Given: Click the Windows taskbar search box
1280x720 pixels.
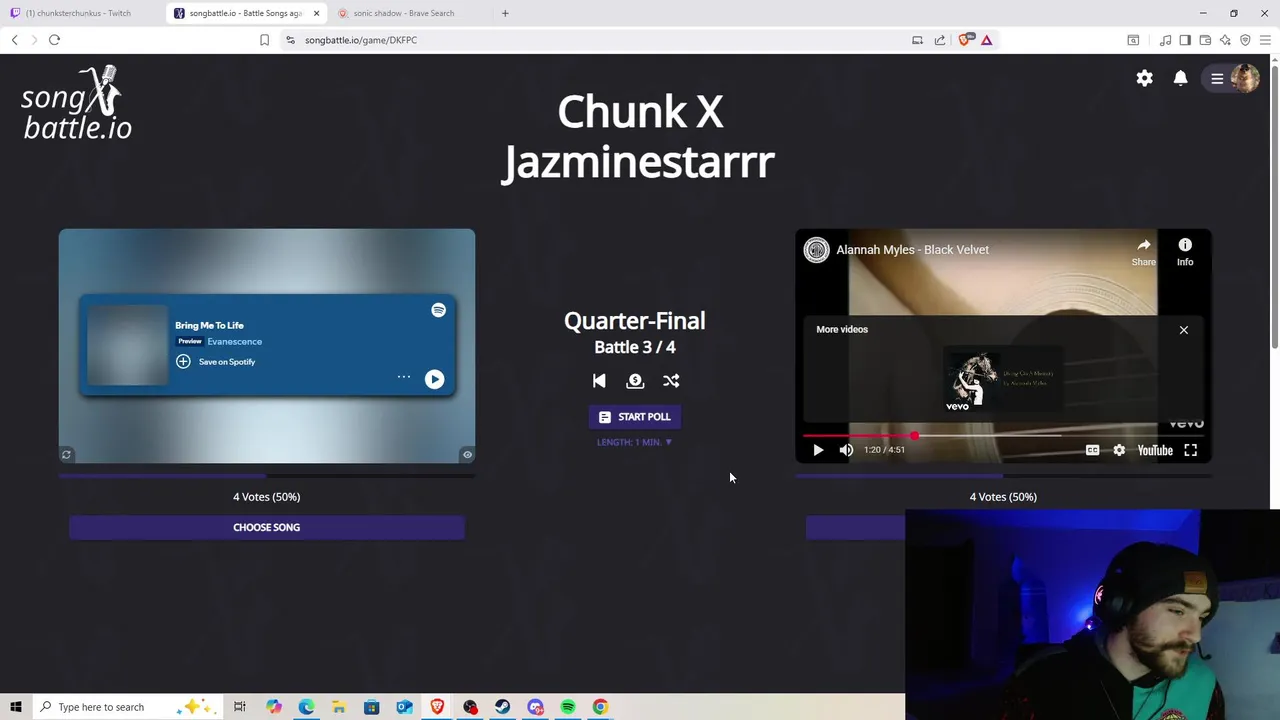Looking at the screenshot, I should click(128, 707).
